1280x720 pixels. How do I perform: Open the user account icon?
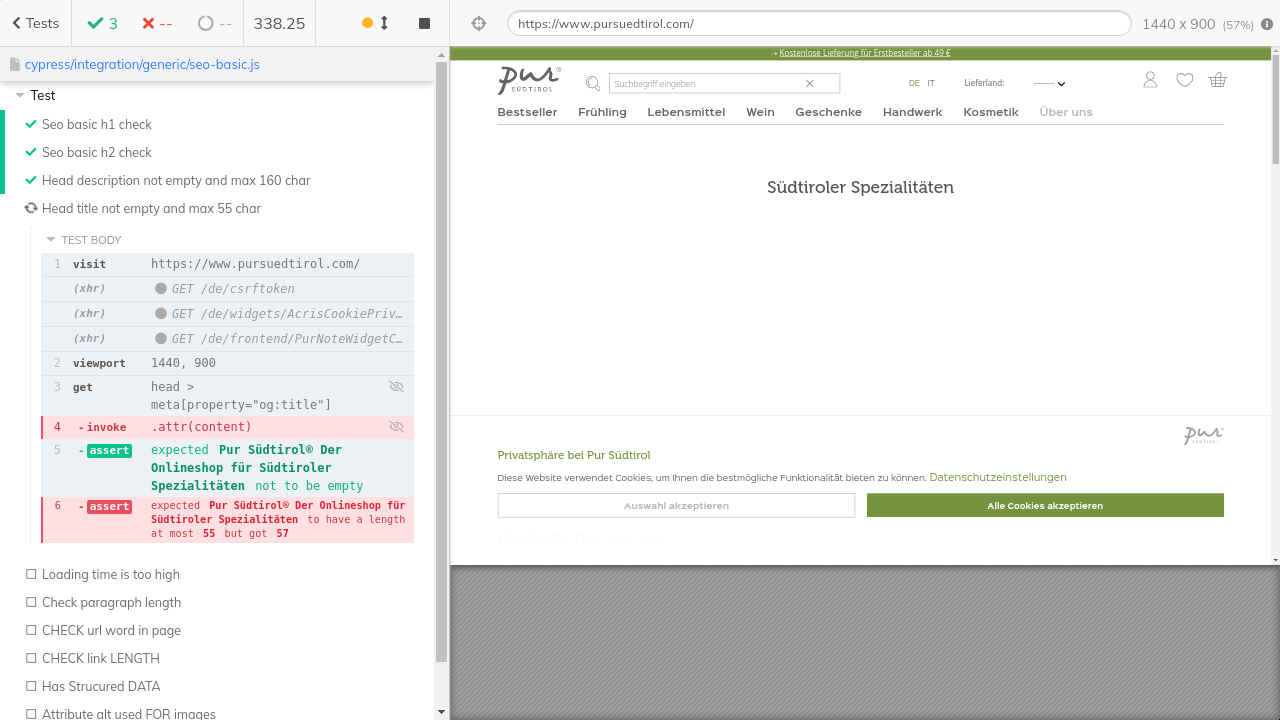click(1150, 80)
